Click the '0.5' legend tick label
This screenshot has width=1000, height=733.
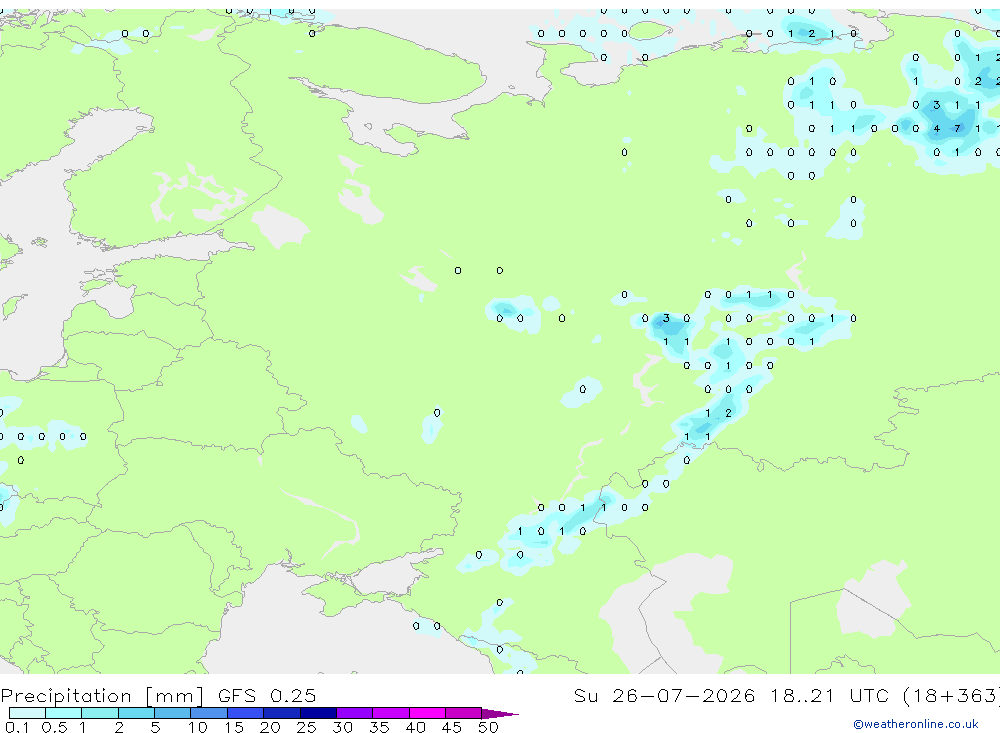(x=54, y=727)
